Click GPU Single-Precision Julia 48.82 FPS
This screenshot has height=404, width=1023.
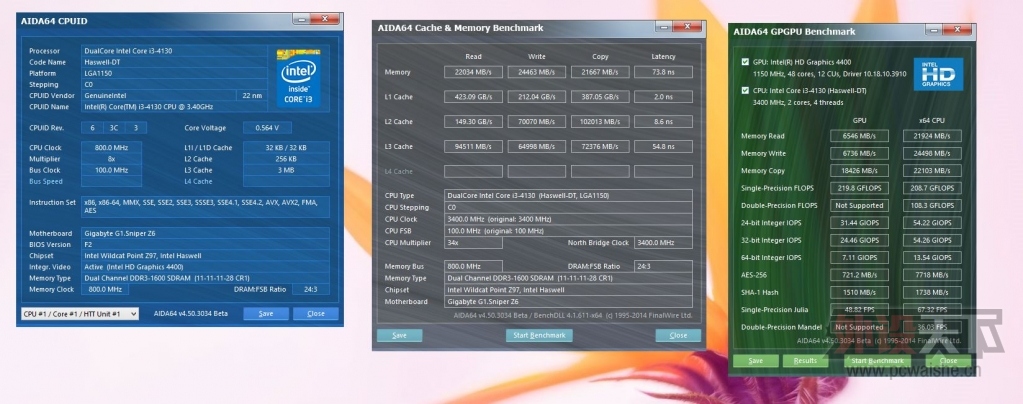859,309
